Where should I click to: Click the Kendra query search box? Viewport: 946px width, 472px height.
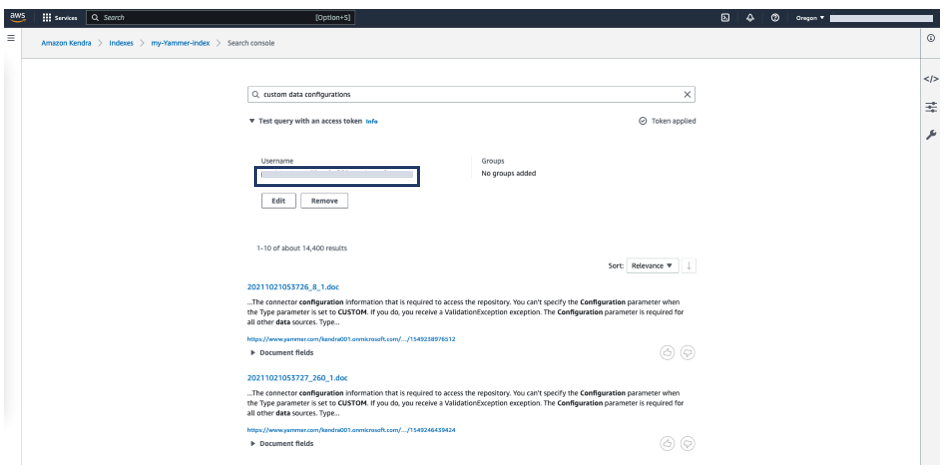click(x=471, y=95)
